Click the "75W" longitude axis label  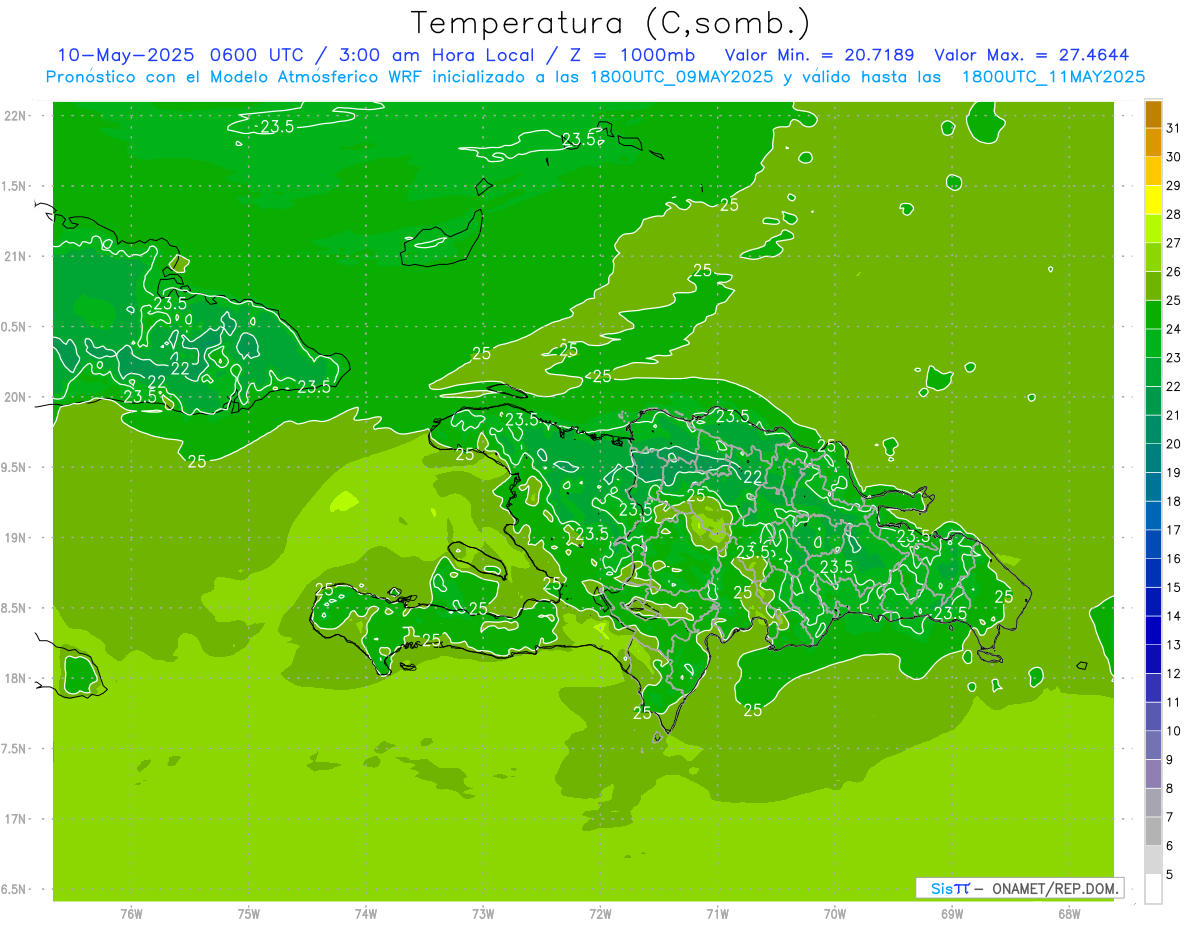pos(249,914)
